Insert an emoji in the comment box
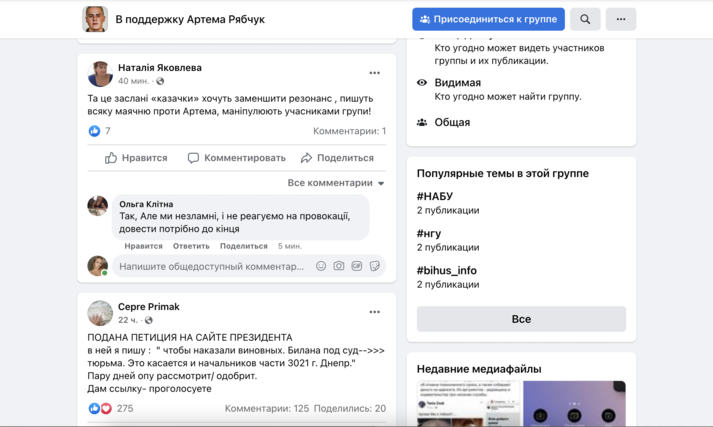 [x=321, y=266]
